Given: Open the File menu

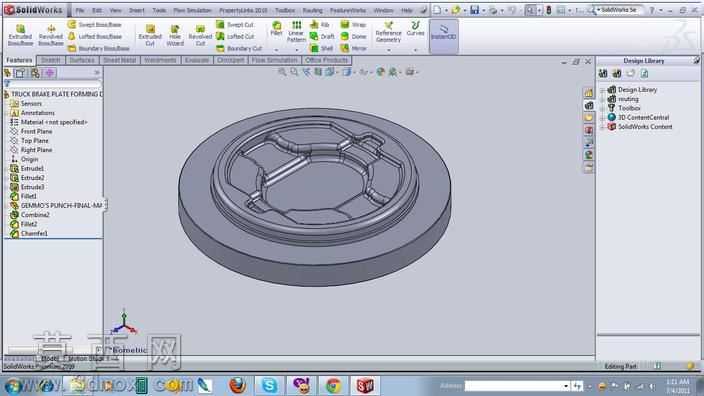Looking at the screenshot, I should (x=79, y=10).
